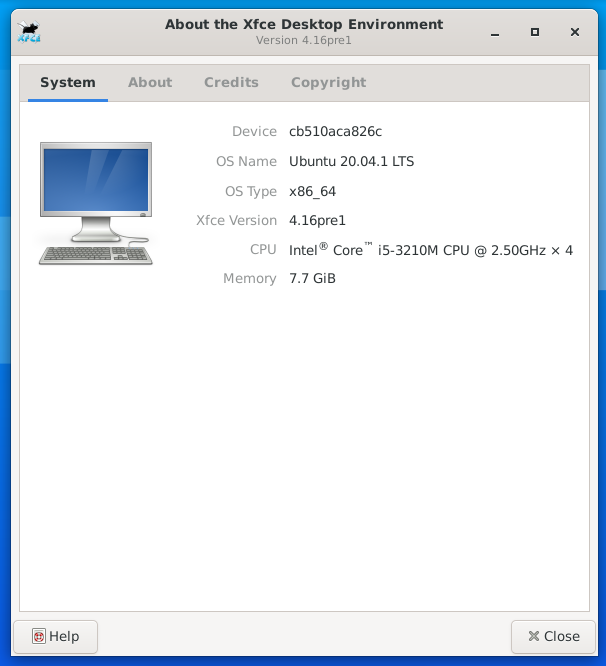This screenshot has height=666, width=606.
Task: Minimize the About Xfce window
Action: click(495, 32)
